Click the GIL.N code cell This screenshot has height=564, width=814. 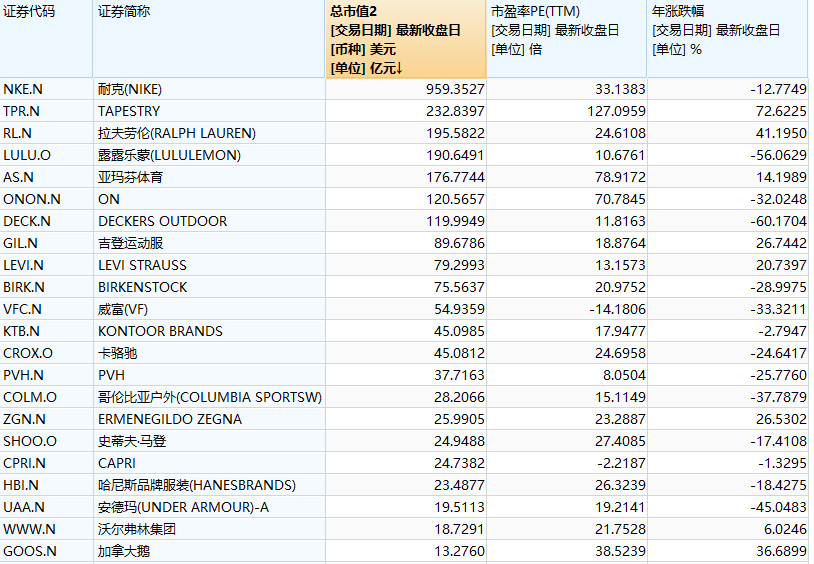tap(46, 243)
